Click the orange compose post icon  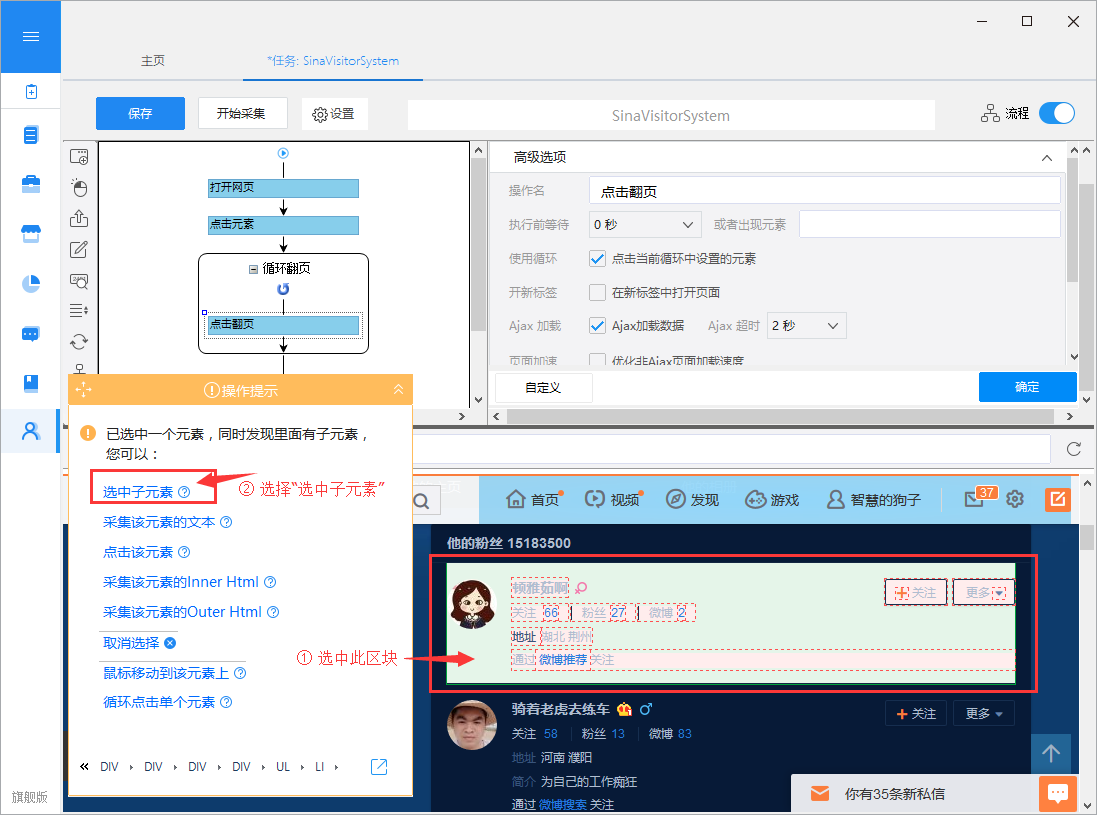(x=1057, y=499)
